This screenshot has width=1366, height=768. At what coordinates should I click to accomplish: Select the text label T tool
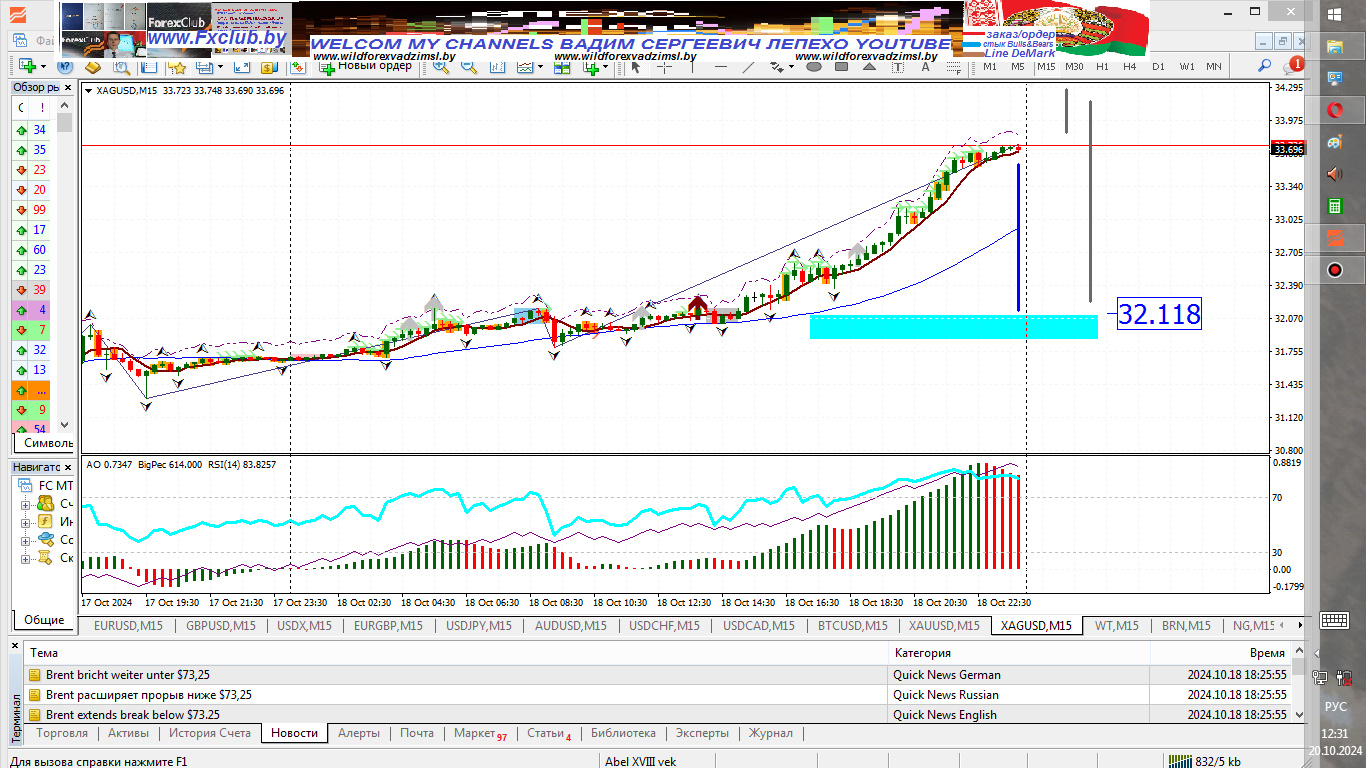pyautogui.click(x=897, y=67)
